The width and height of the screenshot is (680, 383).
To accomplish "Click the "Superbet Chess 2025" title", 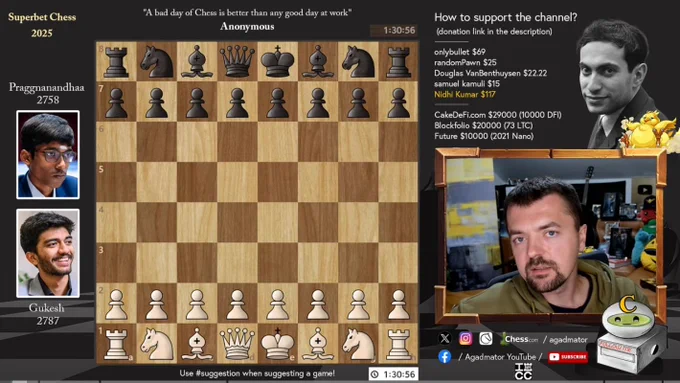I will 42,25.
